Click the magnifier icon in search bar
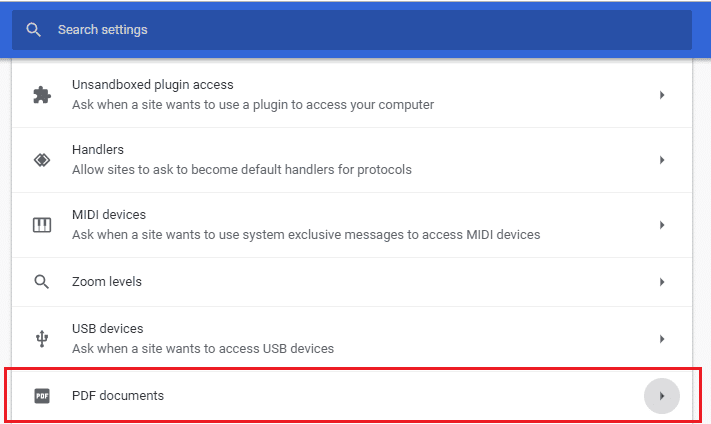 point(34,30)
